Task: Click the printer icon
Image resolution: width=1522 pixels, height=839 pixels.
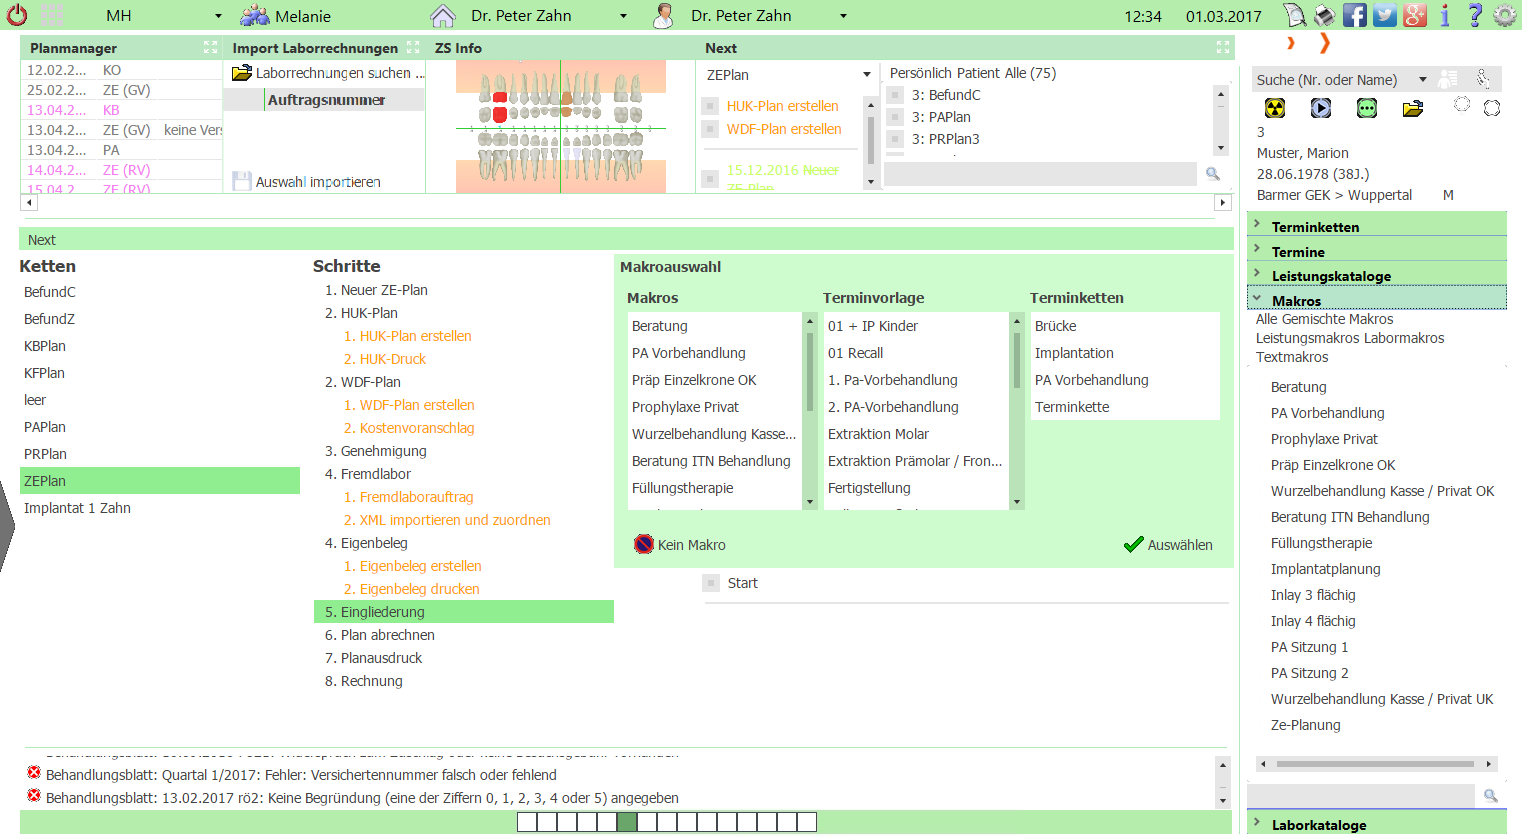Action: [1324, 15]
